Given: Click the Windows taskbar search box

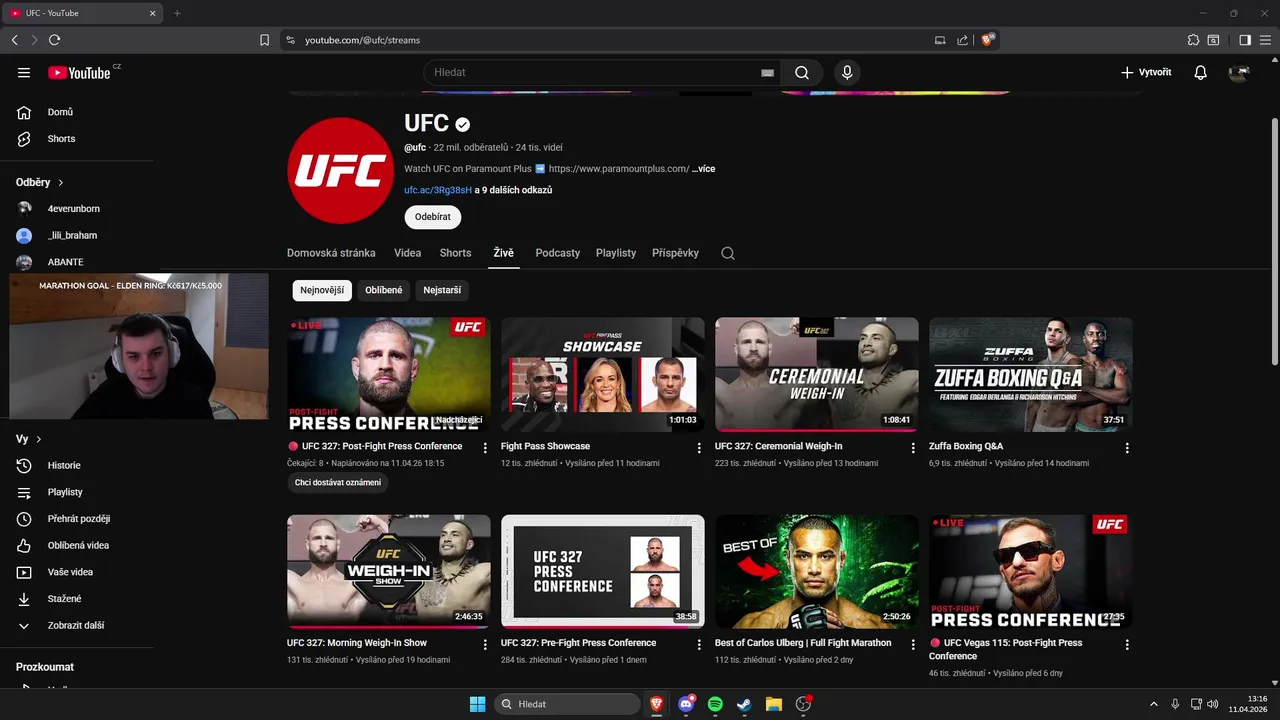Looking at the screenshot, I should pyautogui.click(x=568, y=704).
